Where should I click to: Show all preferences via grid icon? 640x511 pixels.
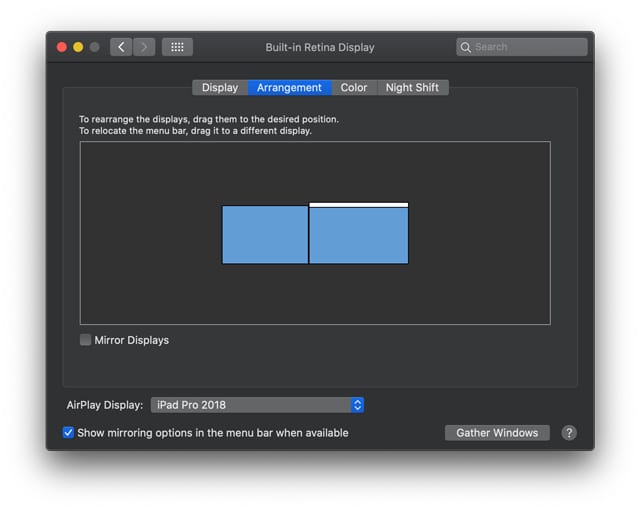tap(177, 47)
